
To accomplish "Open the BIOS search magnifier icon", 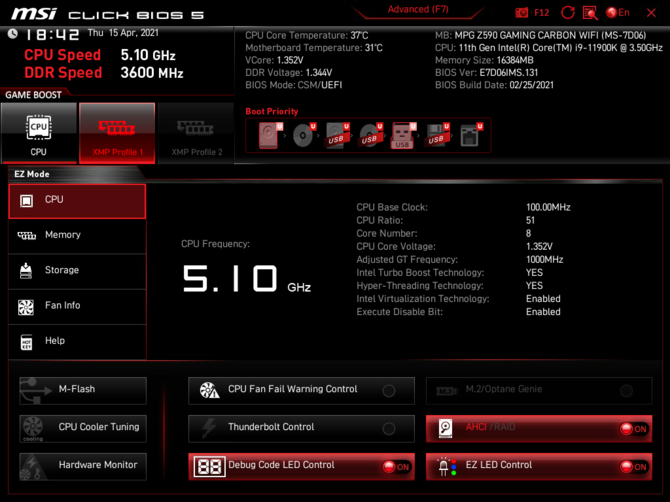I will pyautogui.click(x=590, y=13).
